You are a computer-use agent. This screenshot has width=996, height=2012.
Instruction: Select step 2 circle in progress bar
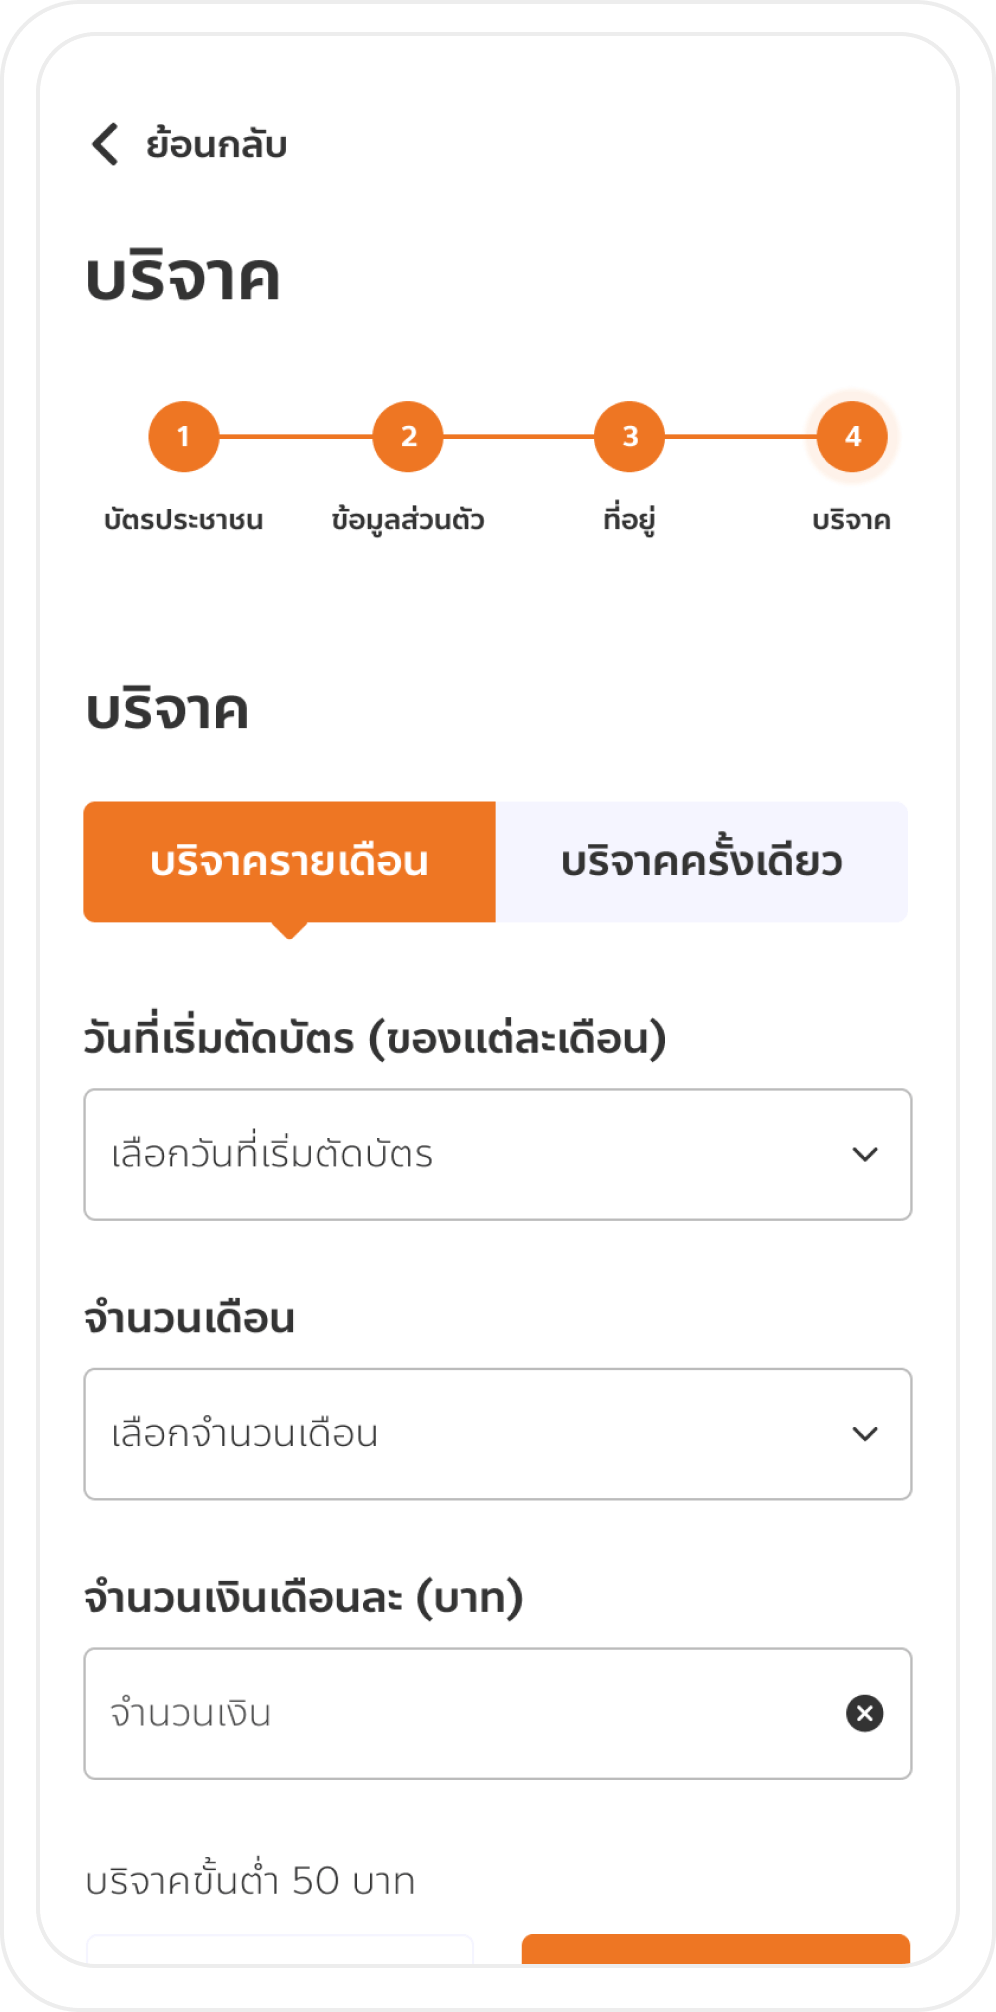(x=408, y=437)
